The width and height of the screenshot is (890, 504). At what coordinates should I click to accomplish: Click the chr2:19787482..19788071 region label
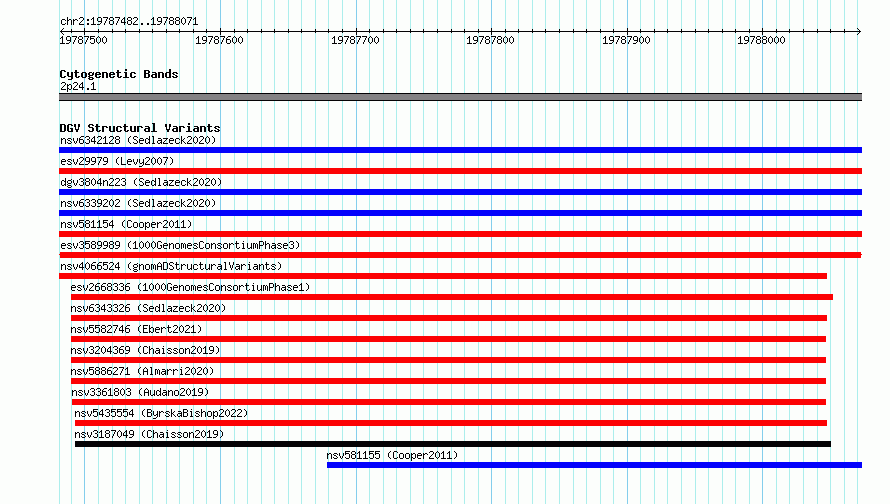[x=129, y=21]
